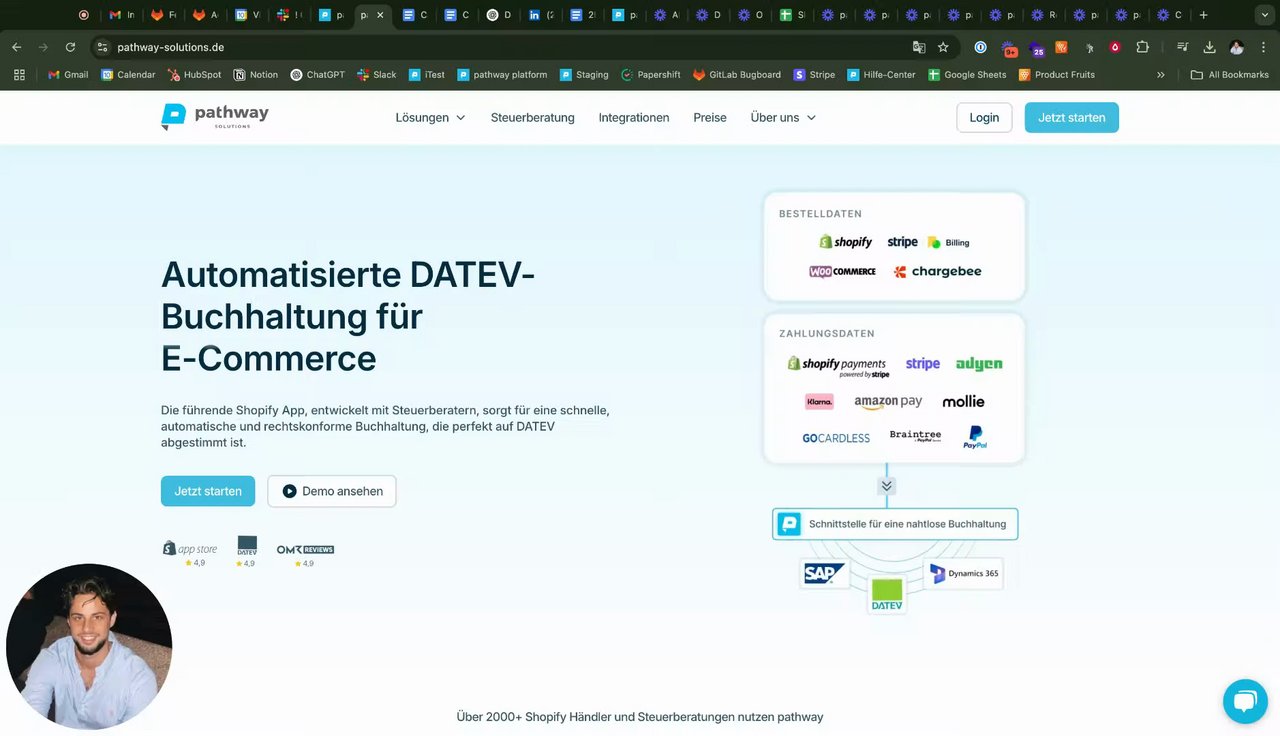Image resolution: width=1280 pixels, height=736 pixels.
Task: Open the GitLab Bugboard bookmark
Action: point(737,74)
